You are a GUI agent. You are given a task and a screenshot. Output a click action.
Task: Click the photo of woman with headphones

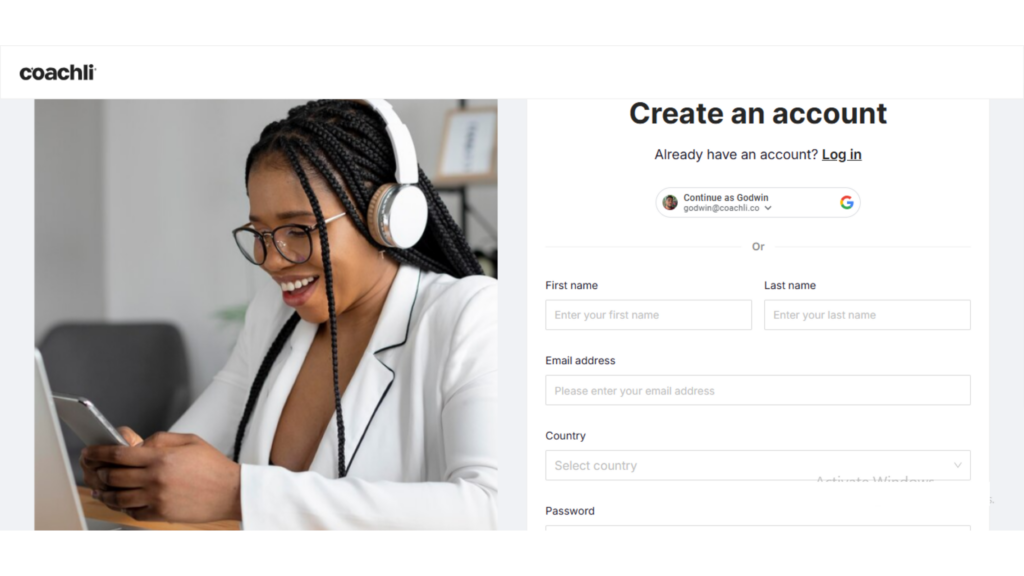pos(266,314)
